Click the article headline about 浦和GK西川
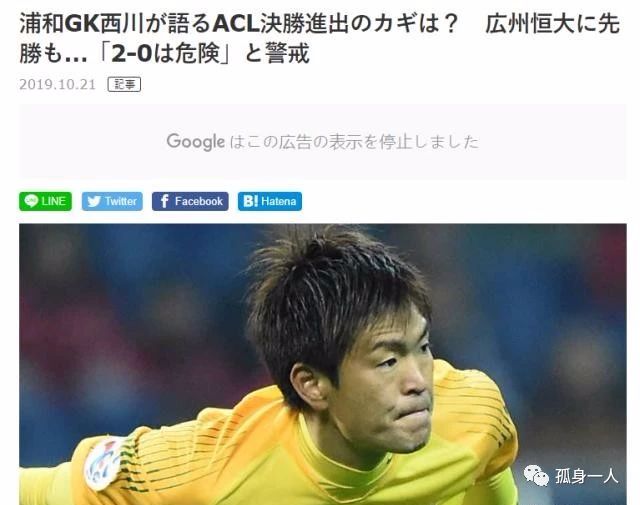The height and width of the screenshot is (505, 640). pos(320,39)
